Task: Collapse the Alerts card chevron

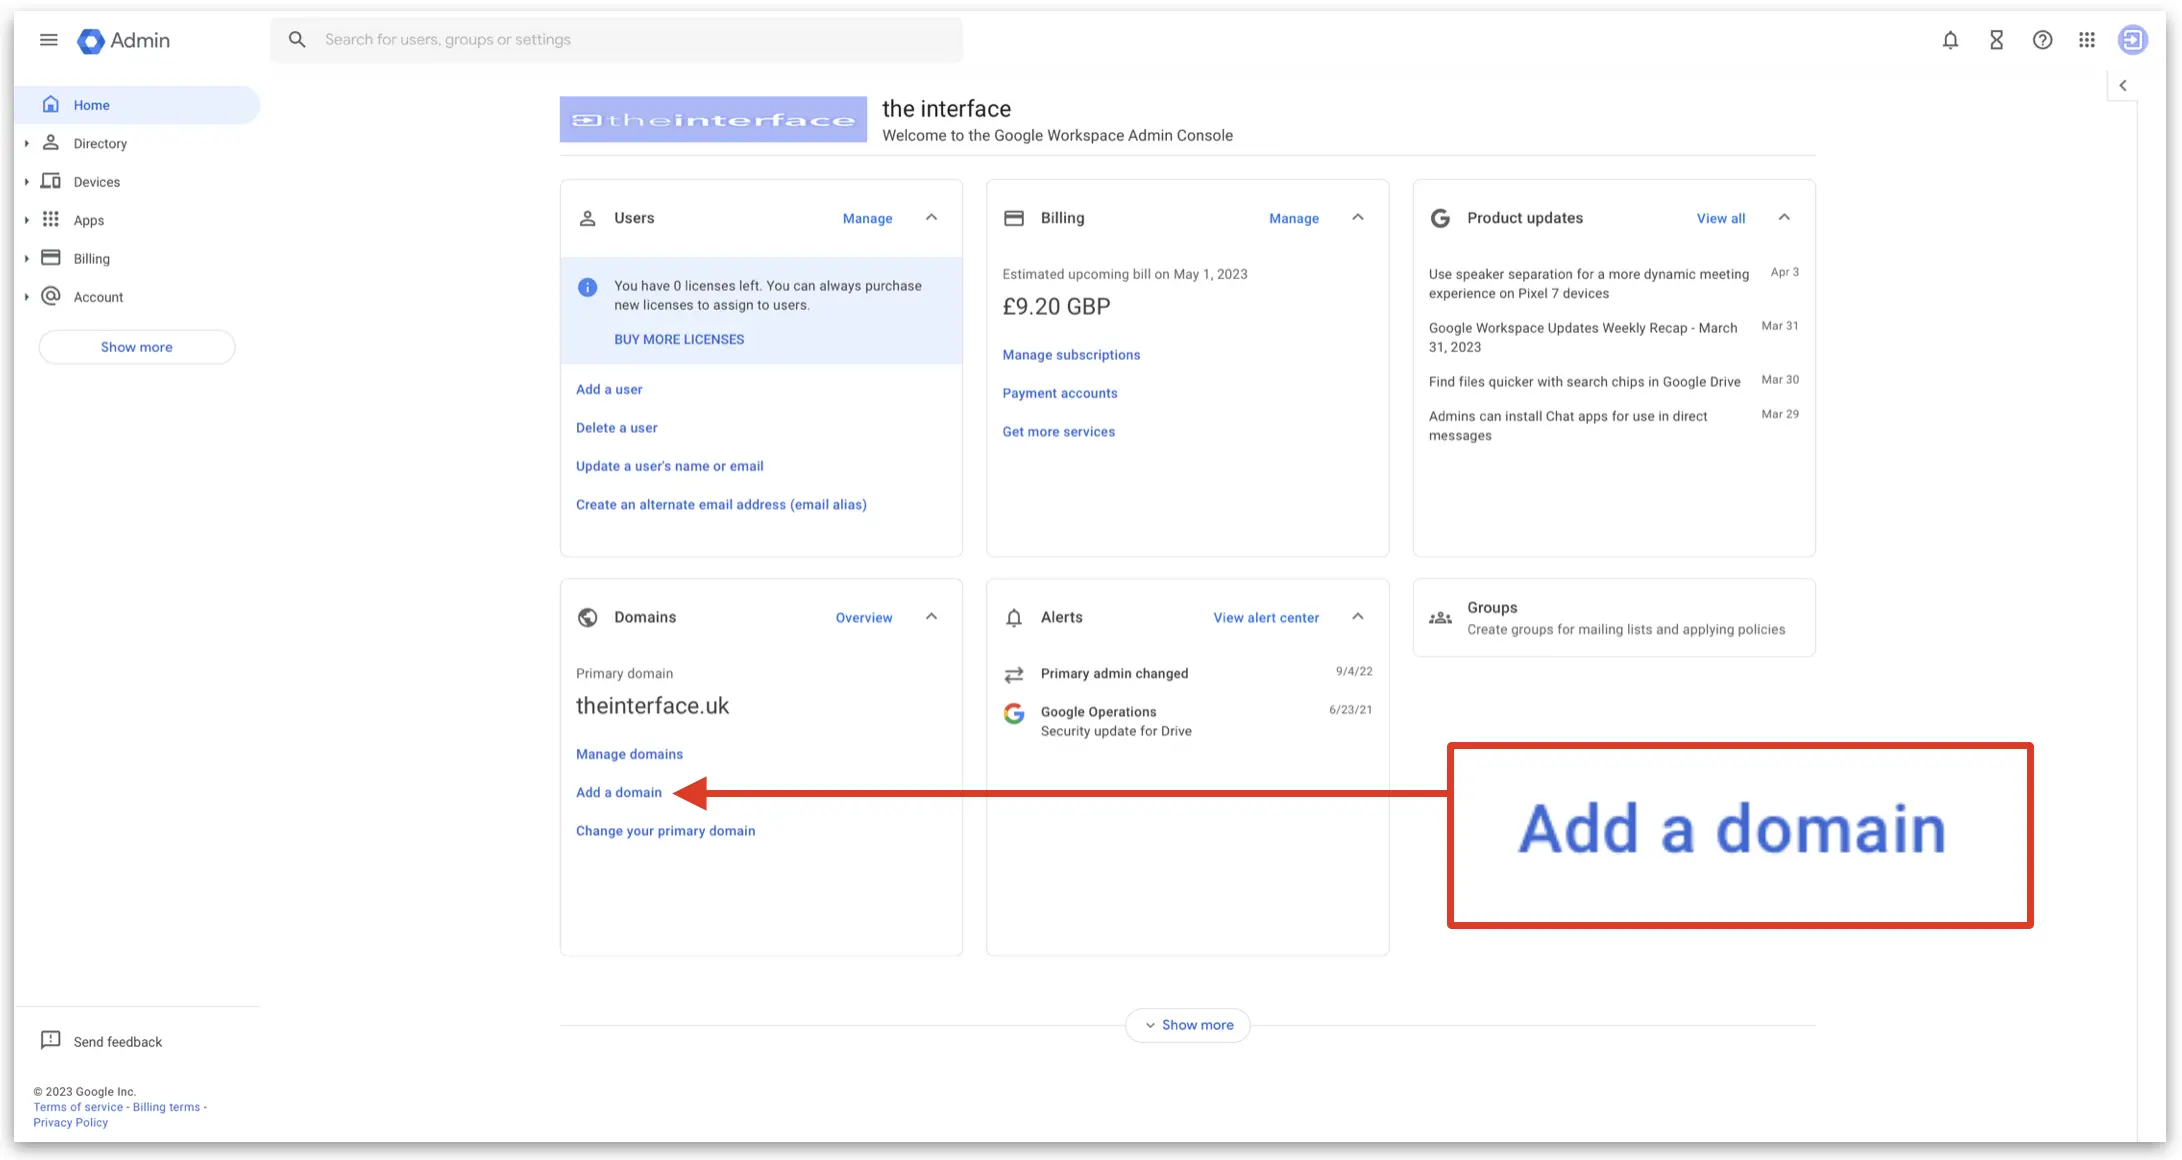Action: 1357,616
